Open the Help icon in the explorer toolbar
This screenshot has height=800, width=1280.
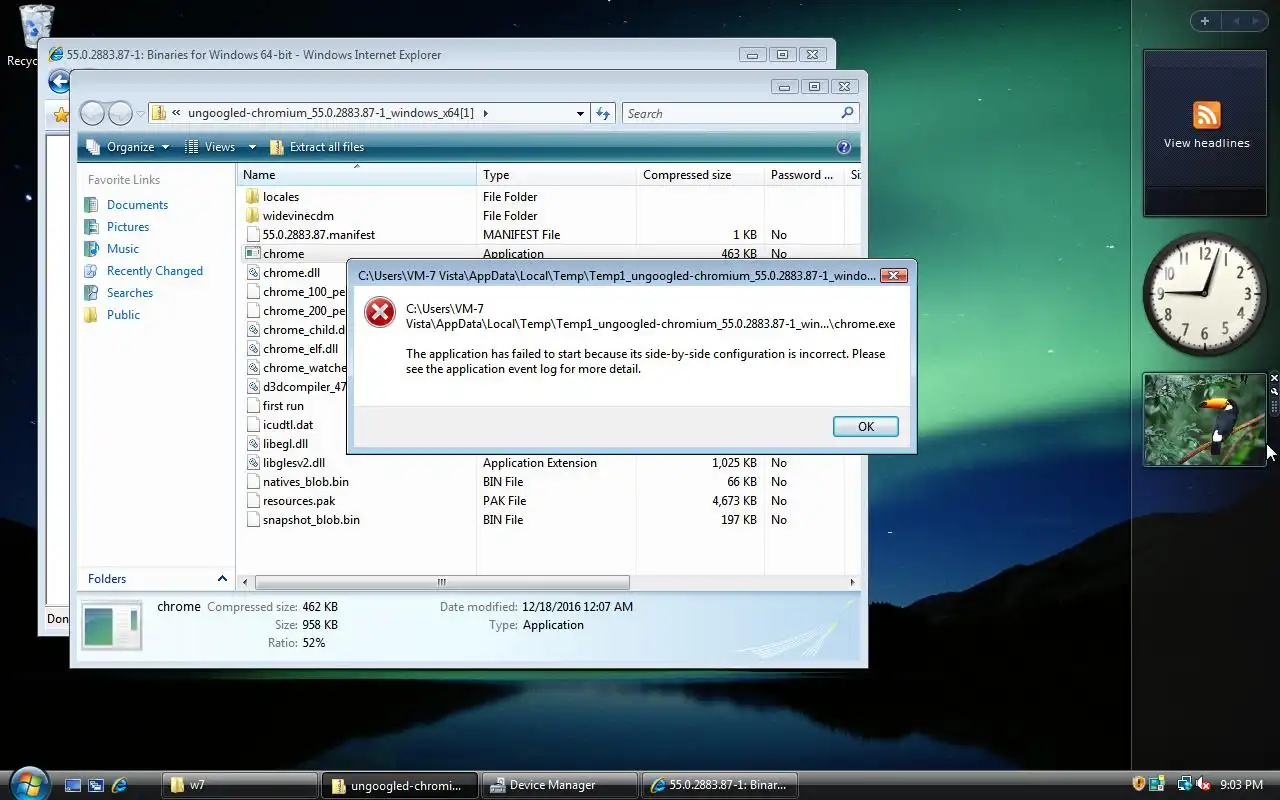point(844,147)
